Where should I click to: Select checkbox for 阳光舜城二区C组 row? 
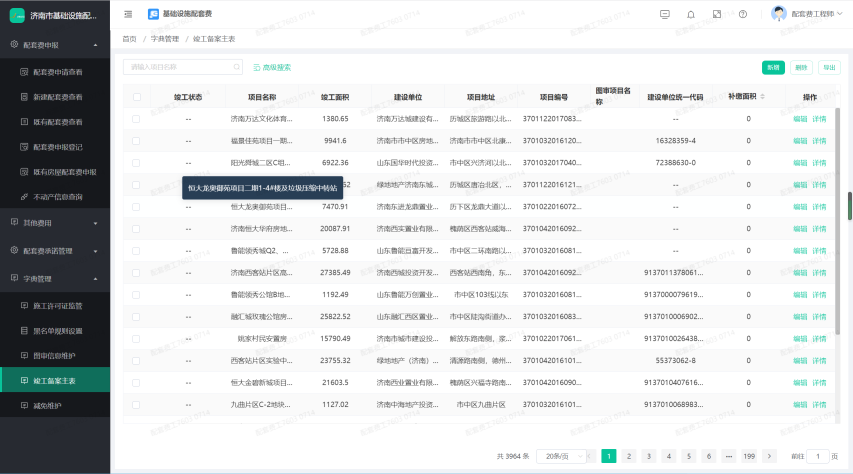(x=137, y=162)
